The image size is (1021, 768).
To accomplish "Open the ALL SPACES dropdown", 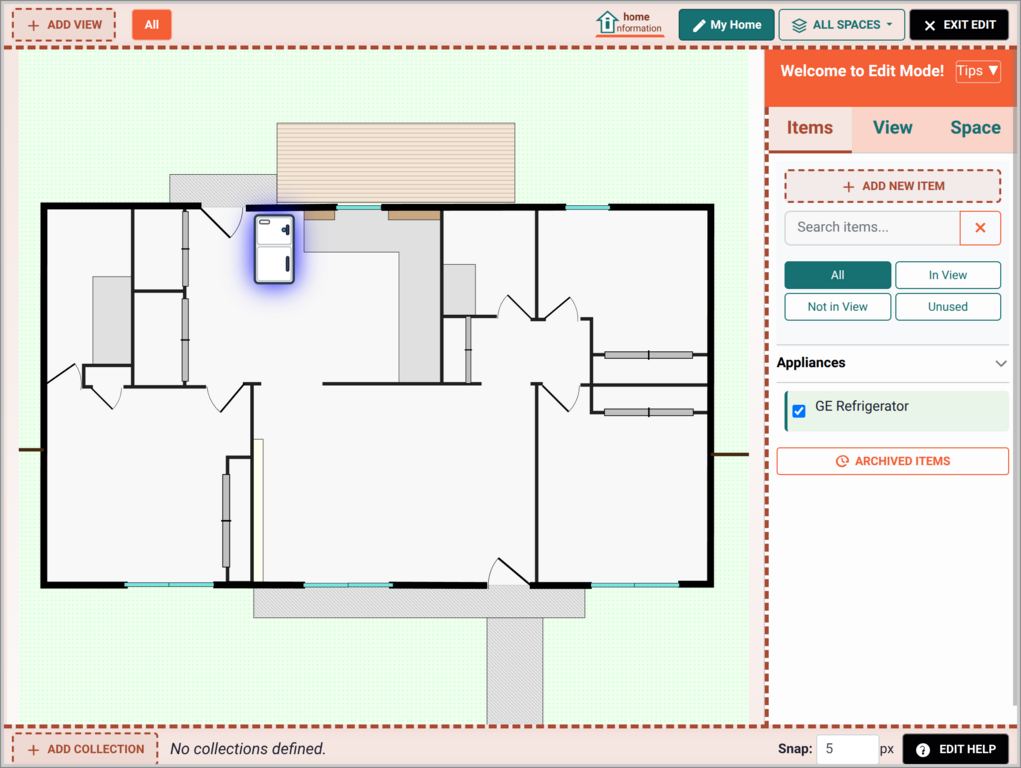I will point(841,25).
